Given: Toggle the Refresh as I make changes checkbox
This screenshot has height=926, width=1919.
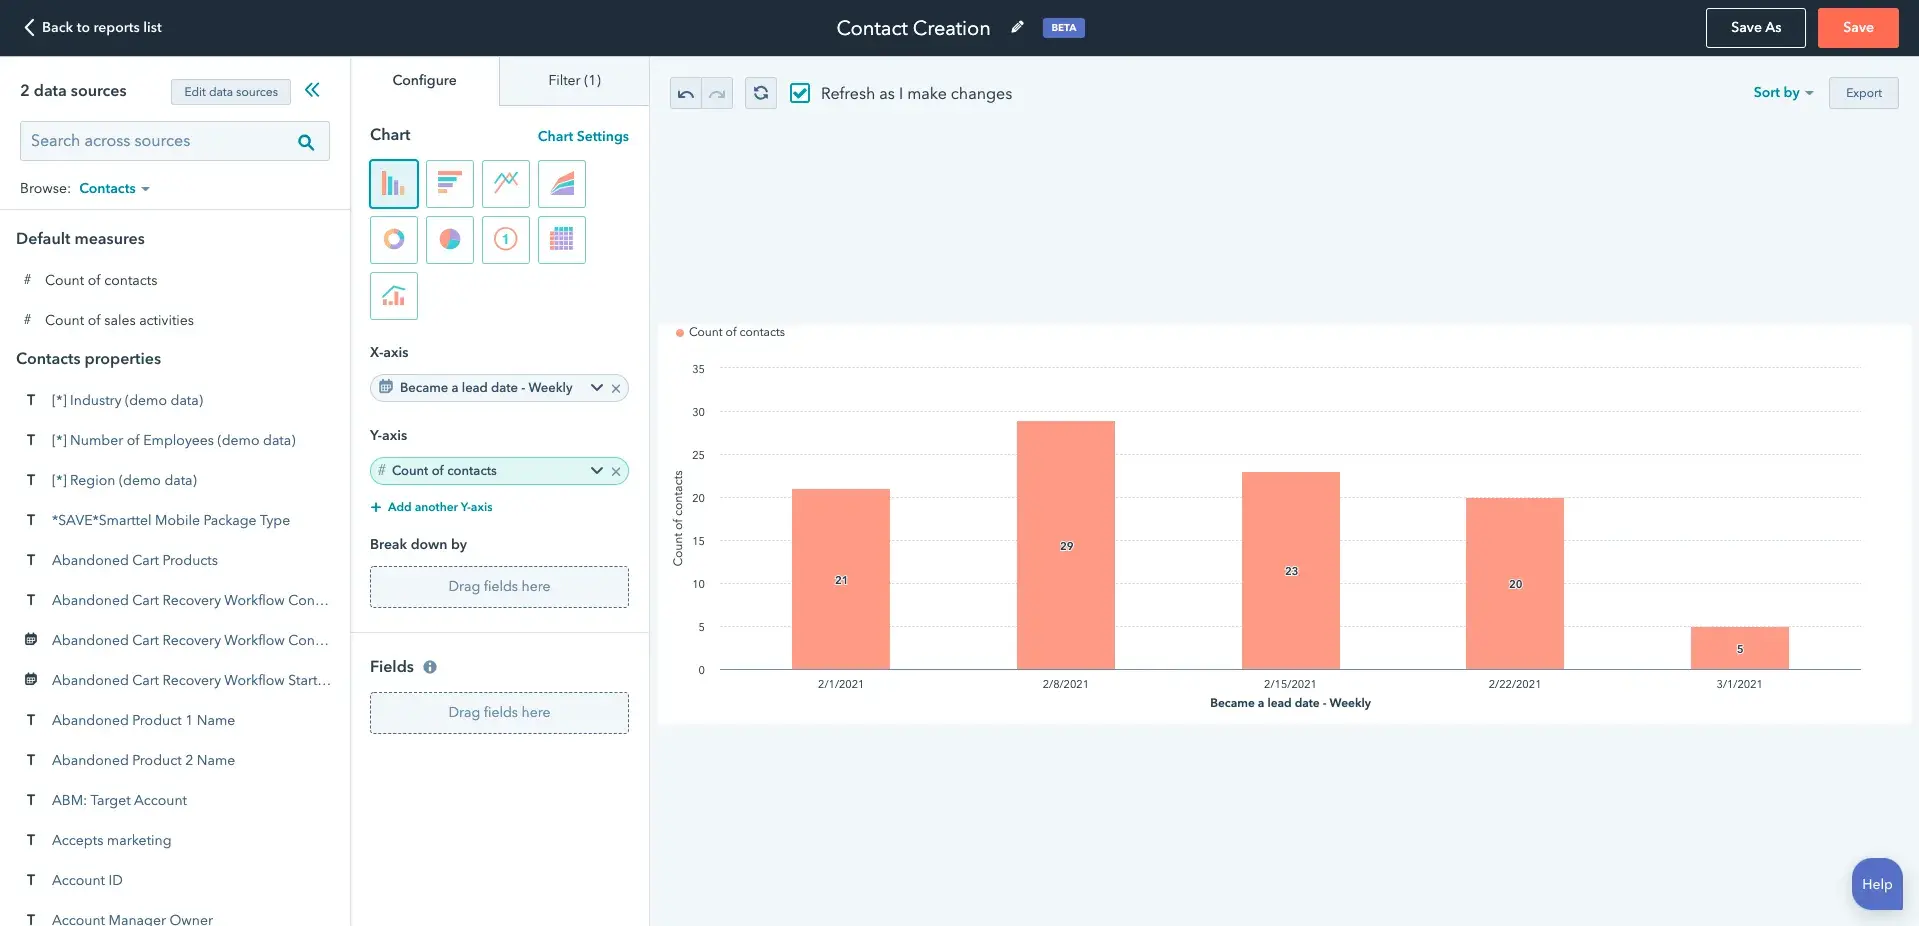Looking at the screenshot, I should pyautogui.click(x=800, y=93).
